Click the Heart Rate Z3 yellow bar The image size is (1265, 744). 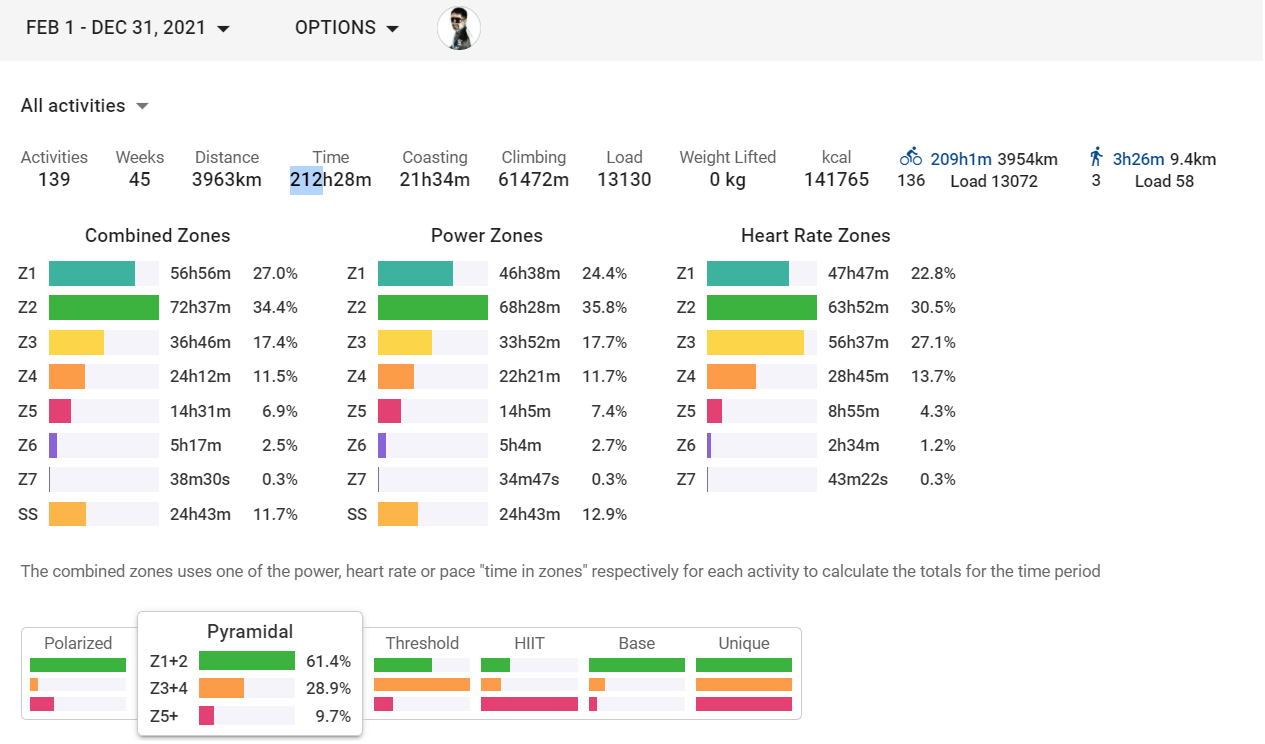pyautogui.click(x=755, y=342)
